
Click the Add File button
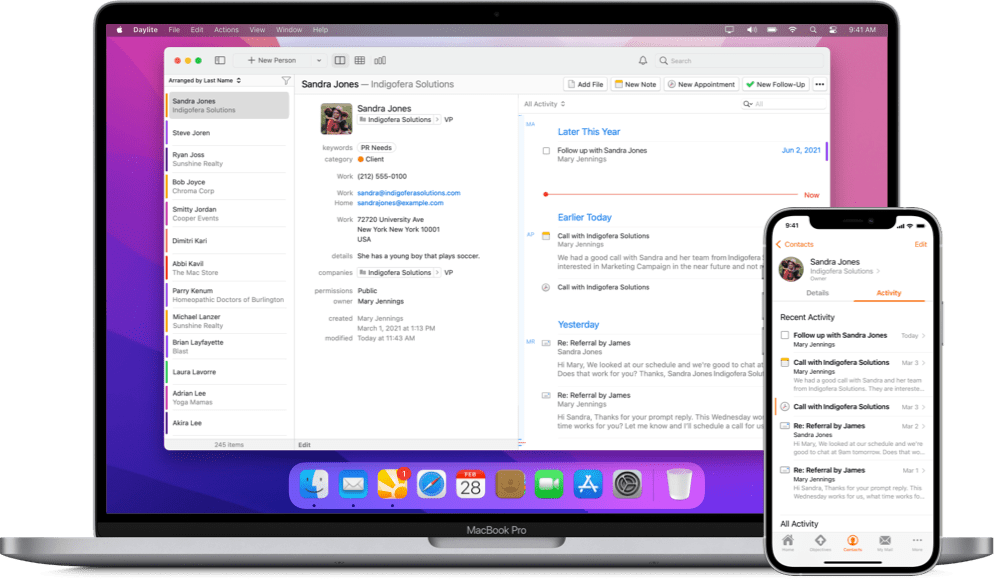tap(585, 84)
